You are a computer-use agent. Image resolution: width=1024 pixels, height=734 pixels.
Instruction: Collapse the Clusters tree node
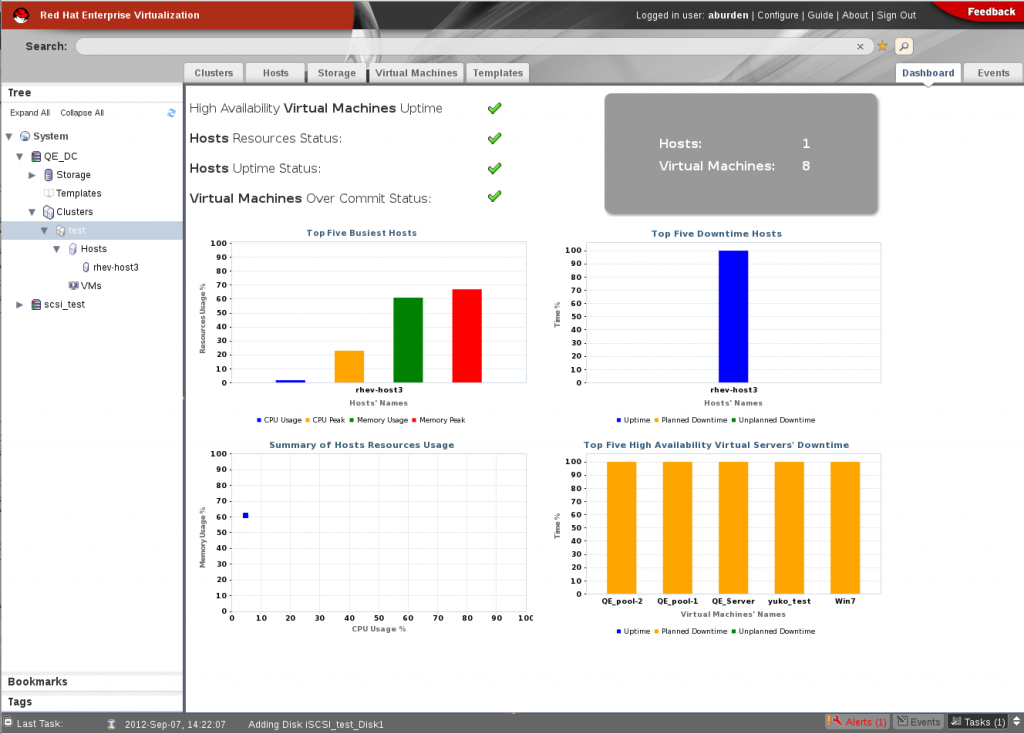coord(32,212)
